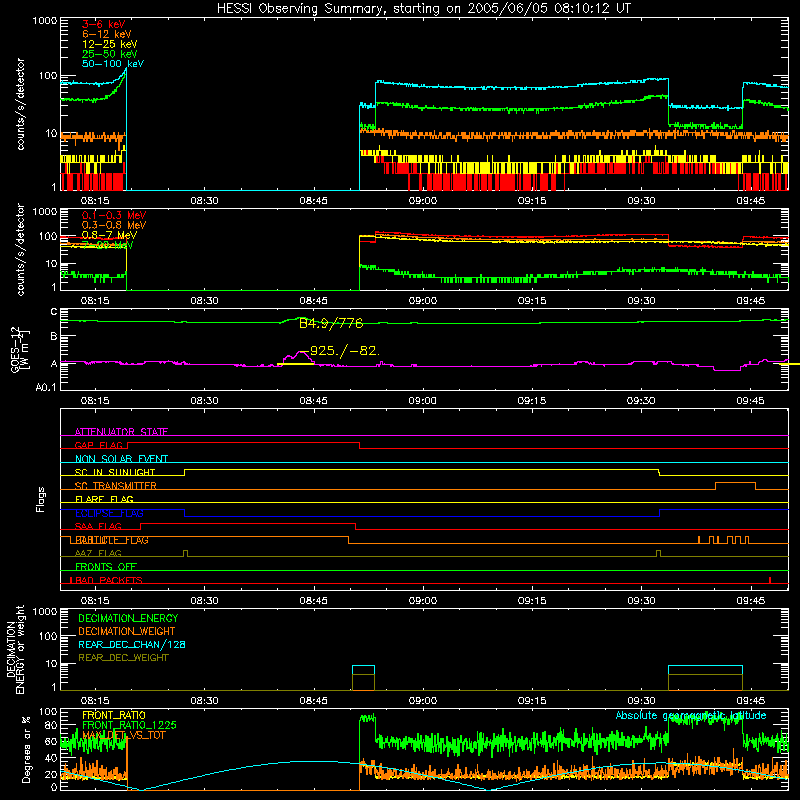Select the BAD_PACKETS flag label
Screen dimensions: 800x800
click(x=109, y=580)
